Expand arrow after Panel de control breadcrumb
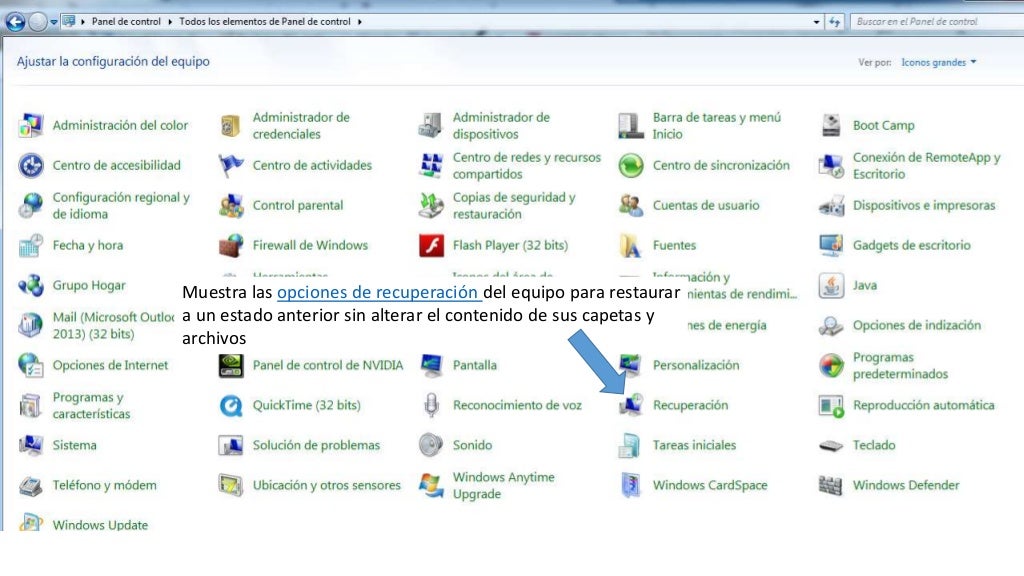This screenshot has width=1024, height=576. click(170, 22)
